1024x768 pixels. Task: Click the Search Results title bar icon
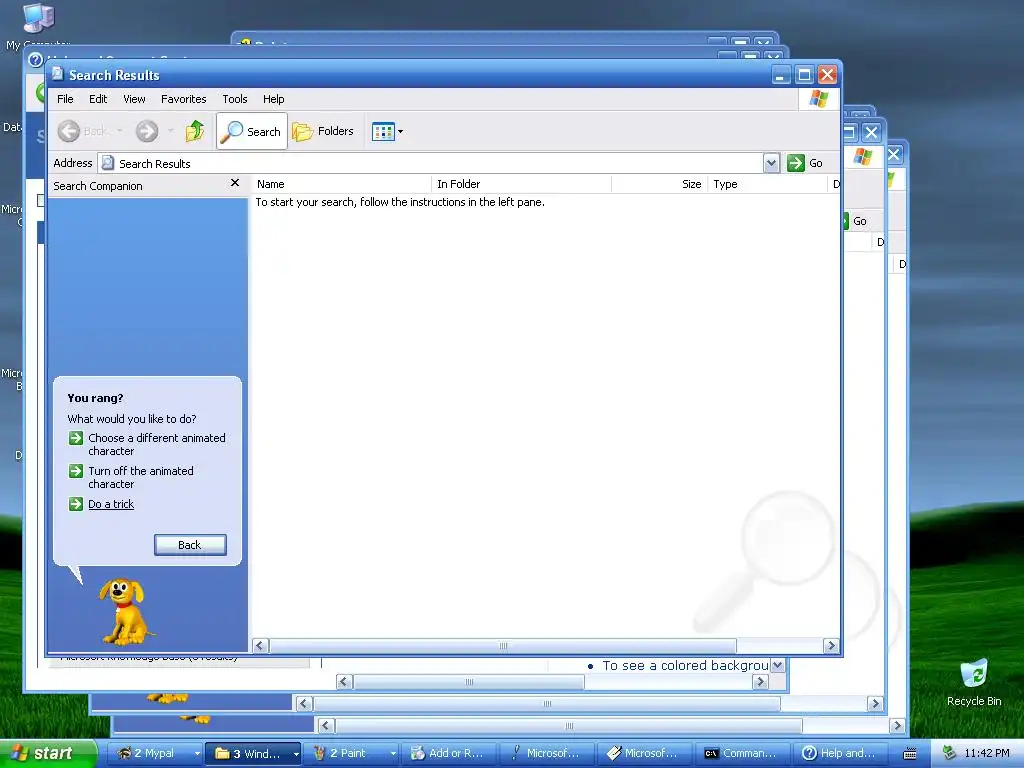[x=57, y=74]
